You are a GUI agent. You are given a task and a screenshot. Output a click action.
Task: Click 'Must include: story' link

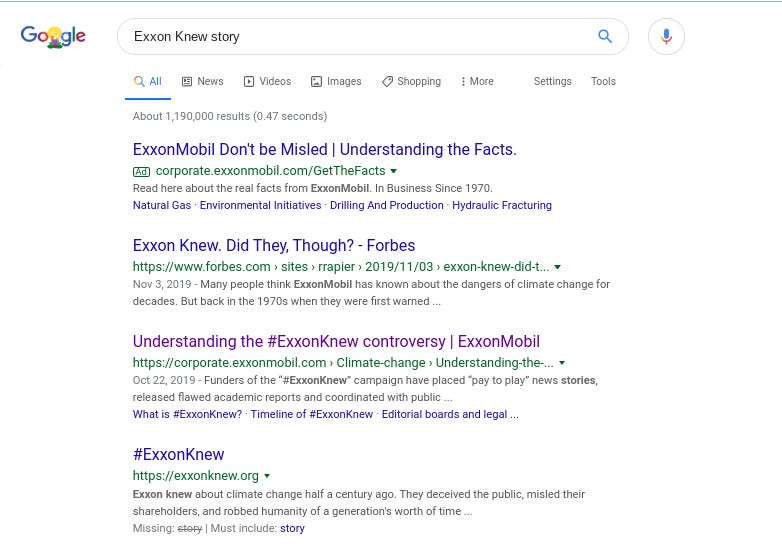(x=292, y=529)
